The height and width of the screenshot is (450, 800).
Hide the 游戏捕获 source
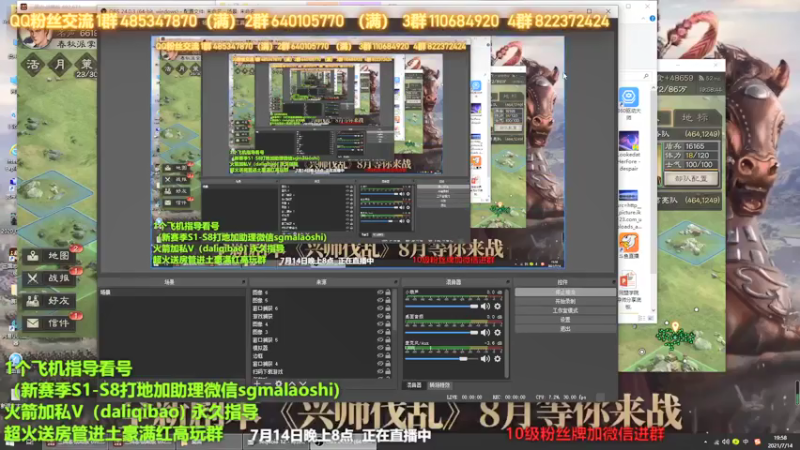pos(380,316)
